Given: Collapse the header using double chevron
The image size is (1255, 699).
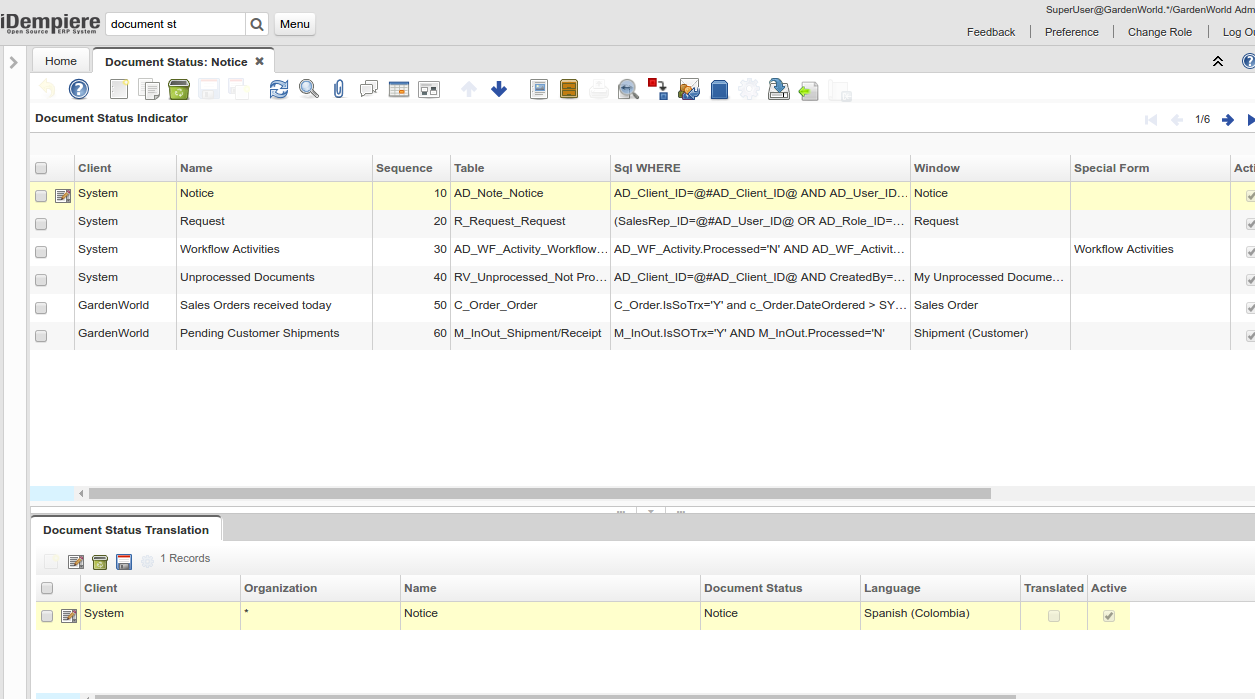Looking at the screenshot, I should point(1218,62).
